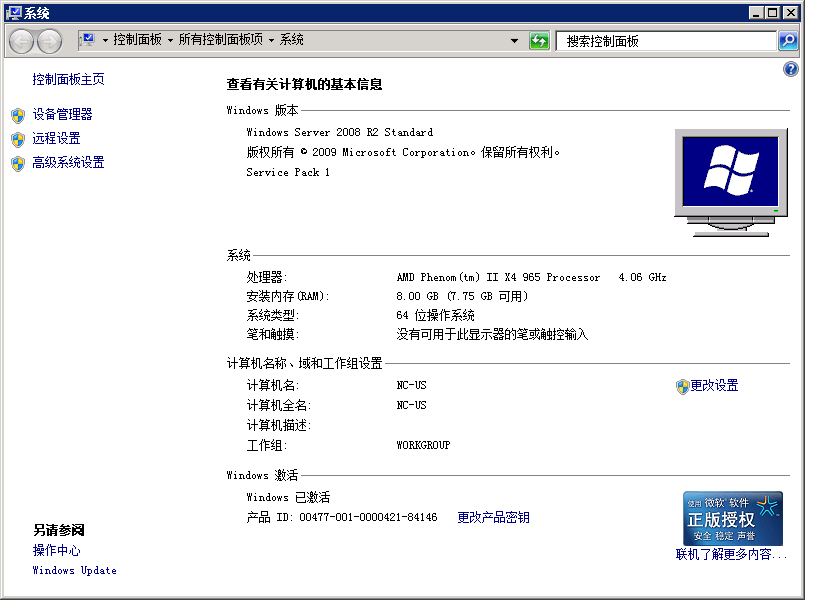818x600 pixels.
Task: Open 远程设置 link
Action: coord(56,138)
